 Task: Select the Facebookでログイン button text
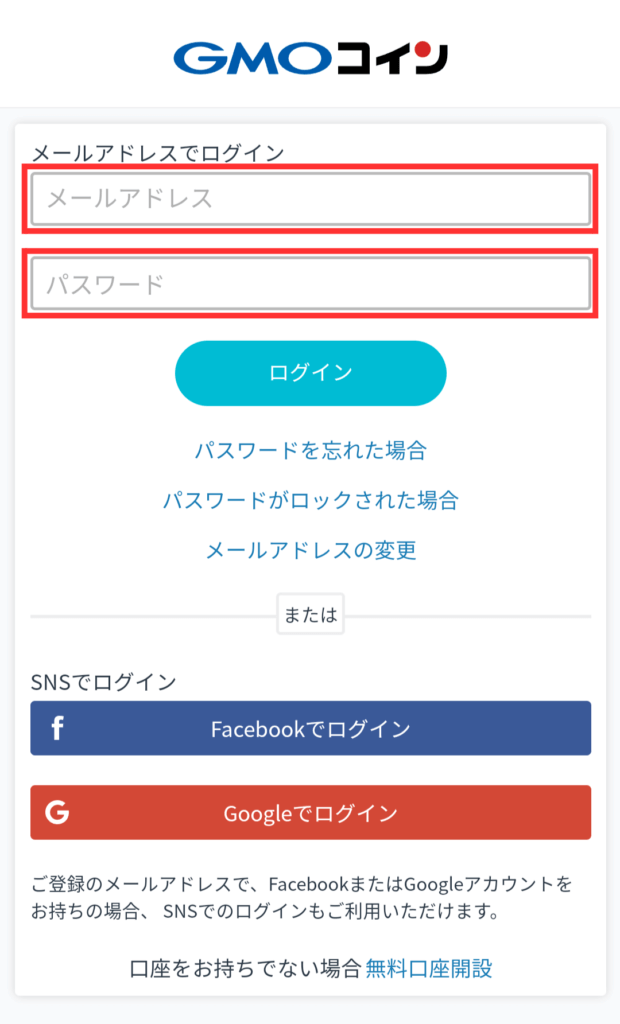tap(310, 729)
